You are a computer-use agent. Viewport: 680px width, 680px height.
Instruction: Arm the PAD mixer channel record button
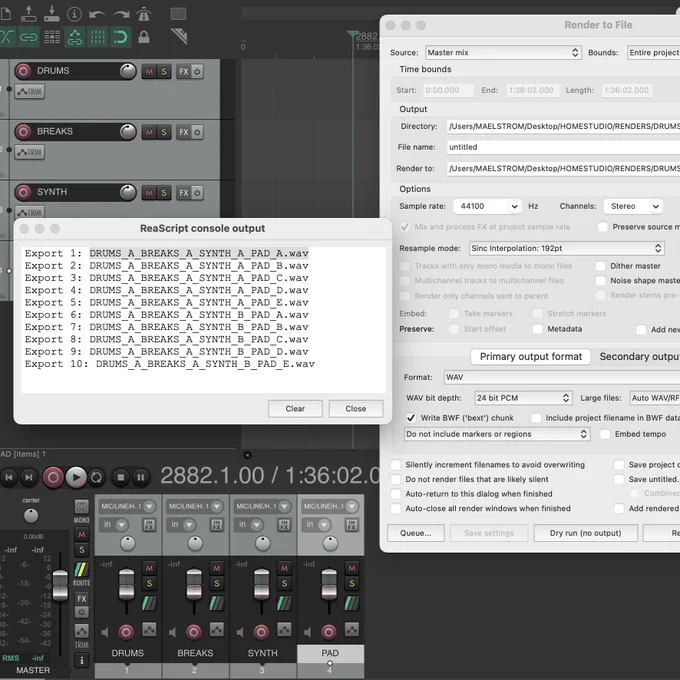(x=329, y=632)
